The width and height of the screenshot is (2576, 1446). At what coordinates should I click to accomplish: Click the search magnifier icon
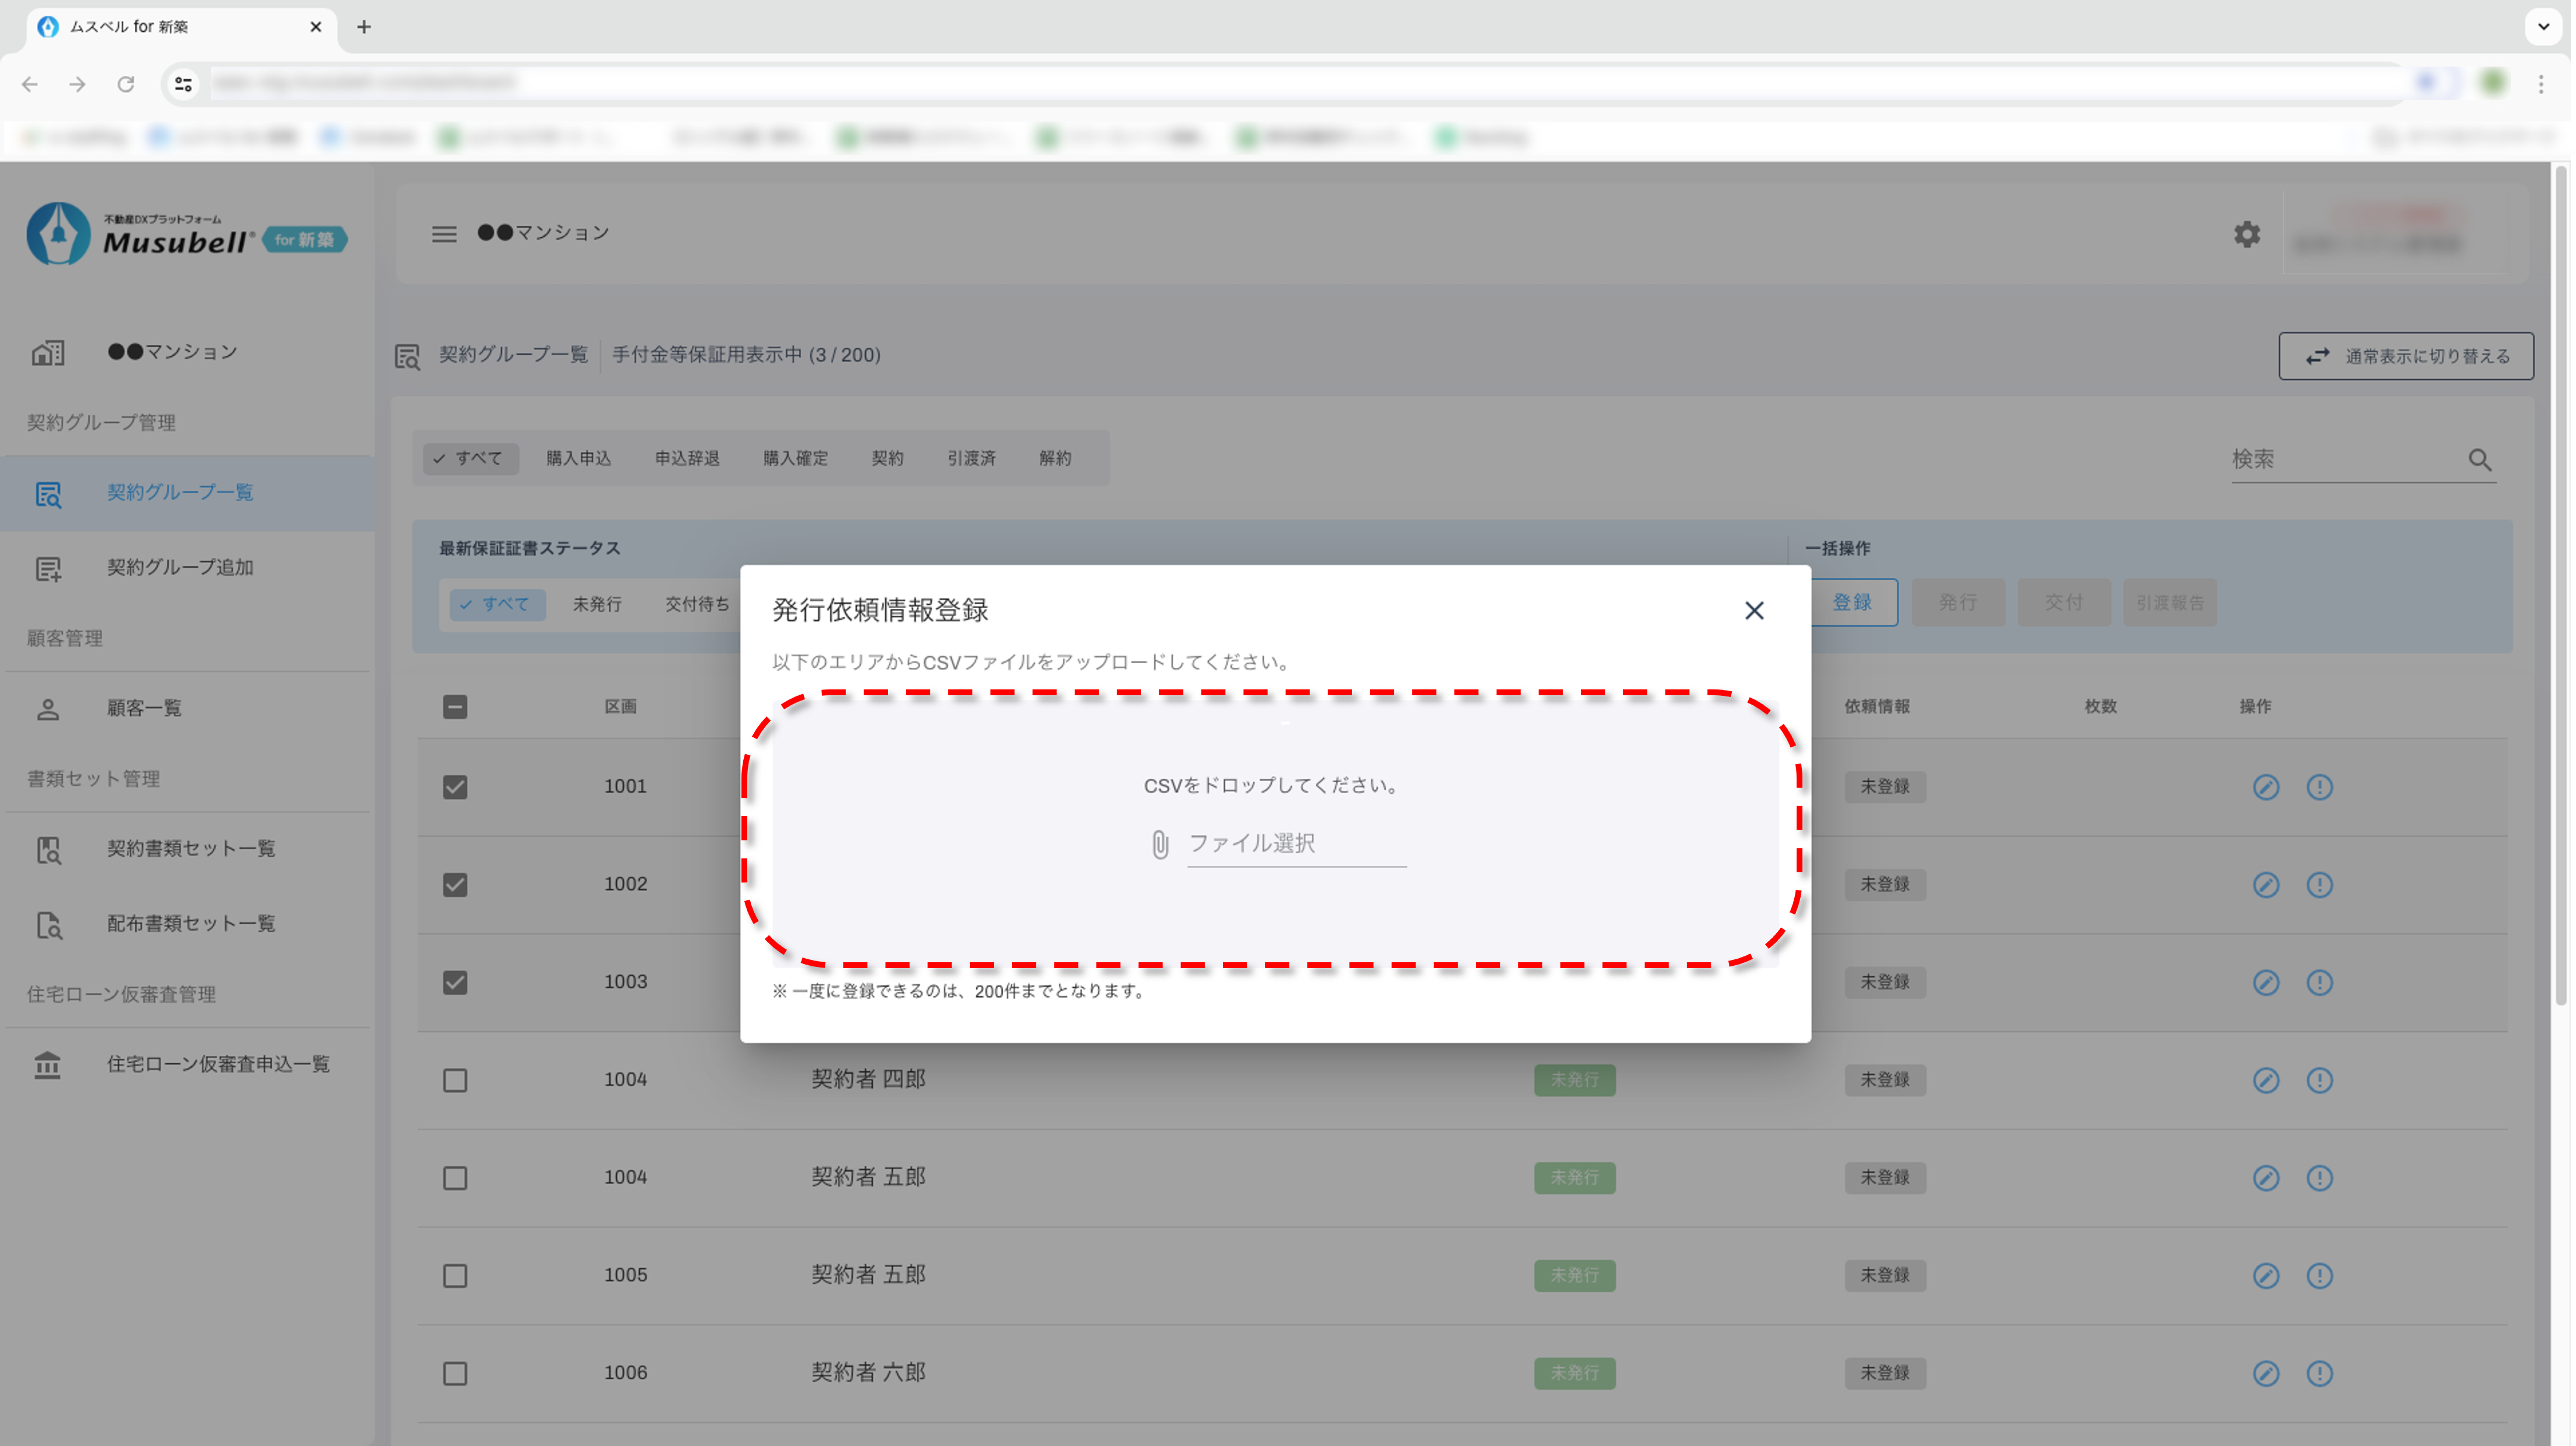(2479, 460)
